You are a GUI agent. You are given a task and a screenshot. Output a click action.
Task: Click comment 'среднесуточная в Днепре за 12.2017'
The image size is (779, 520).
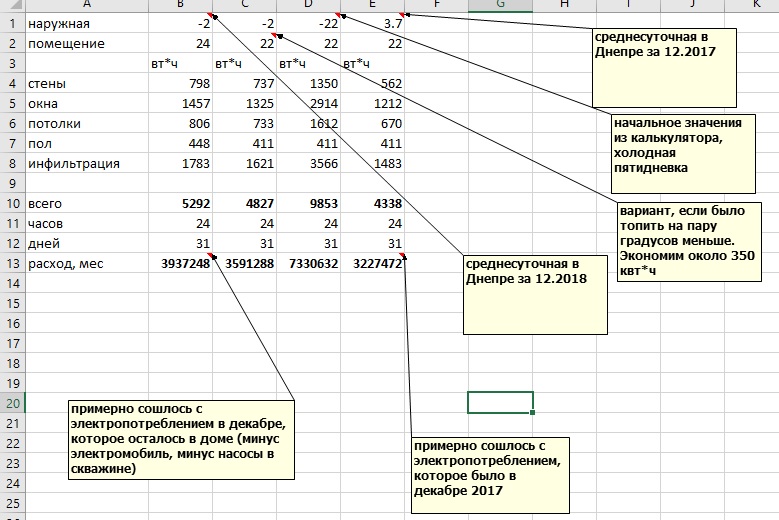[664, 68]
